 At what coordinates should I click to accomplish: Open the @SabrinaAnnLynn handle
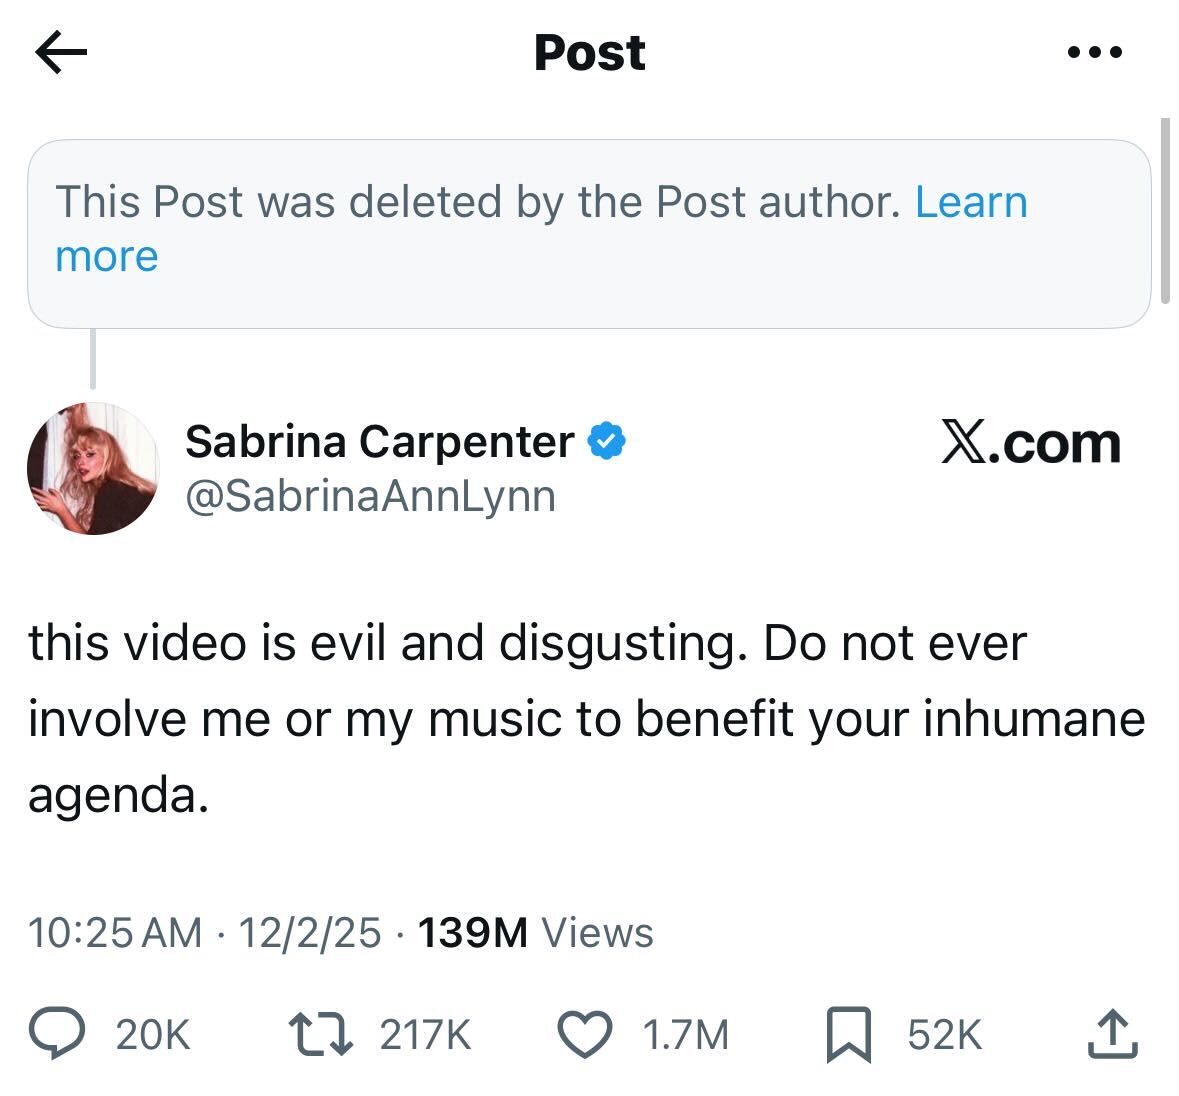(x=370, y=496)
